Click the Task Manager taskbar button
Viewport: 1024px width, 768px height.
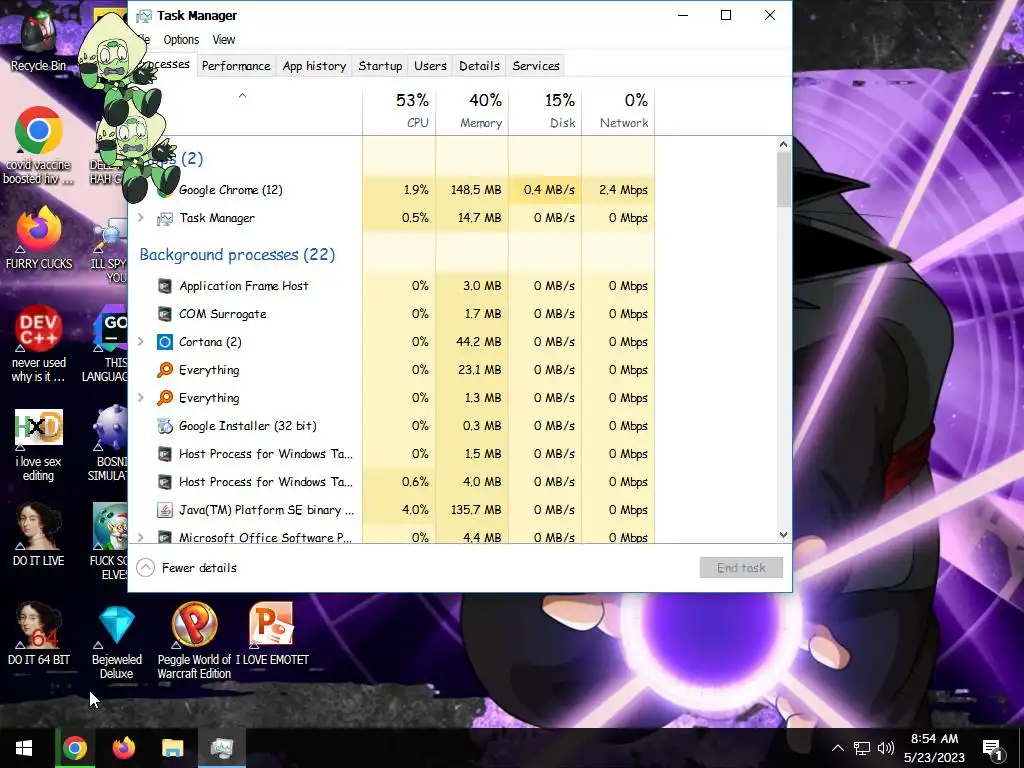pyautogui.click(x=222, y=748)
